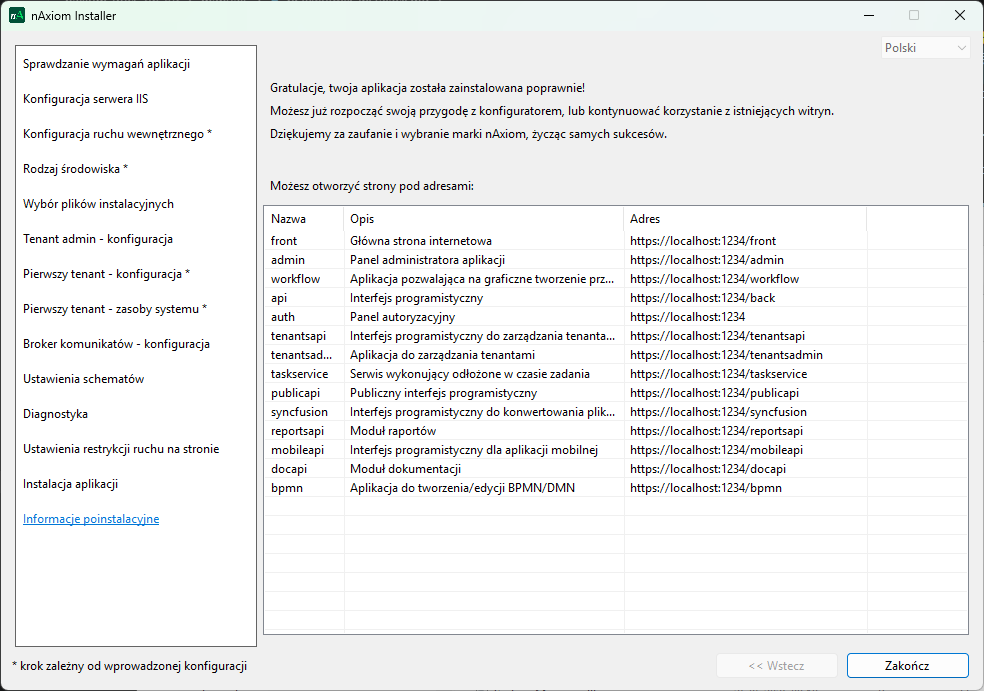Select Pierwszy tenant - zasoby systemu step
984x691 pixels.
click(115, 309)
